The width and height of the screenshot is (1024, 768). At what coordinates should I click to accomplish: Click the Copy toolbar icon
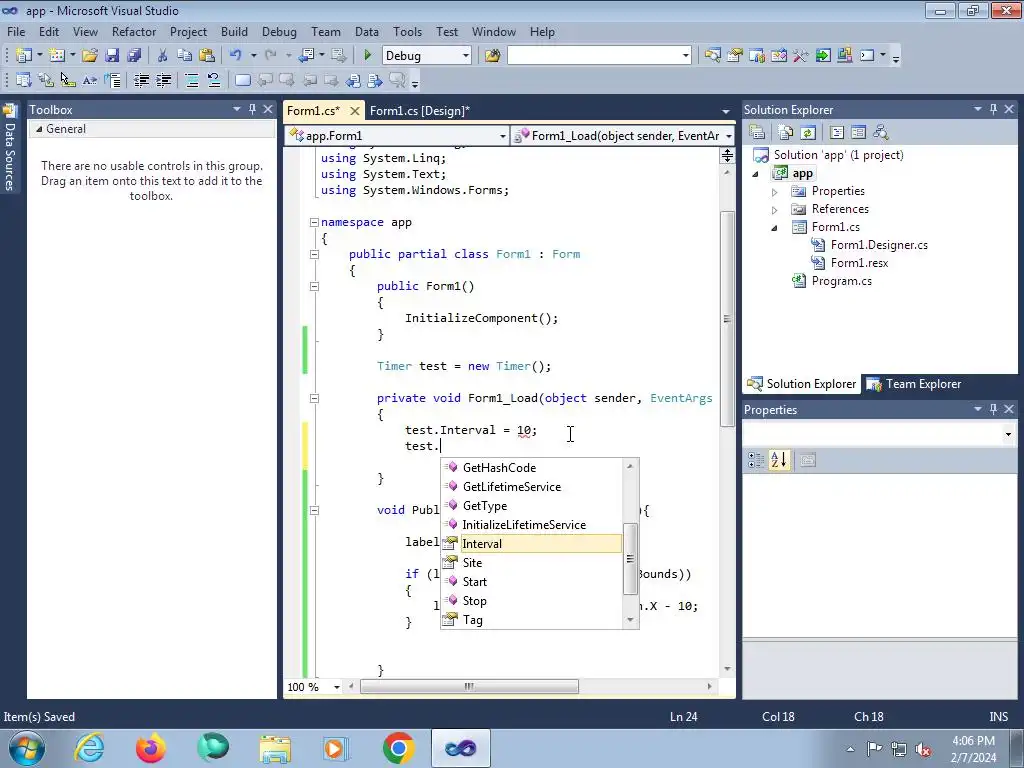click(x=185, y=56)
